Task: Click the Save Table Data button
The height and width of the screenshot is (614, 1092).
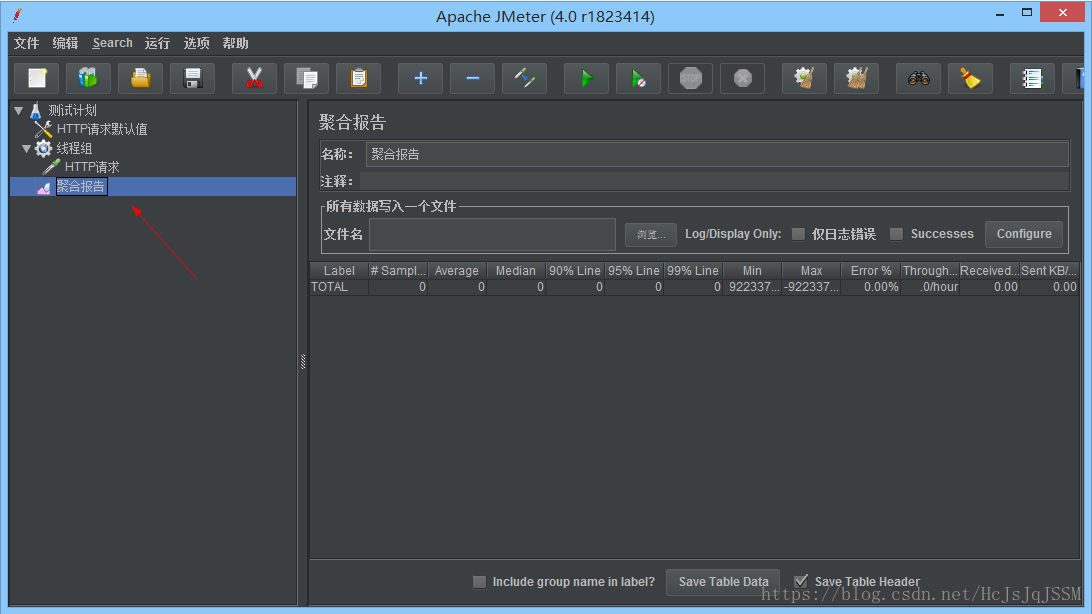Action: 724,581
